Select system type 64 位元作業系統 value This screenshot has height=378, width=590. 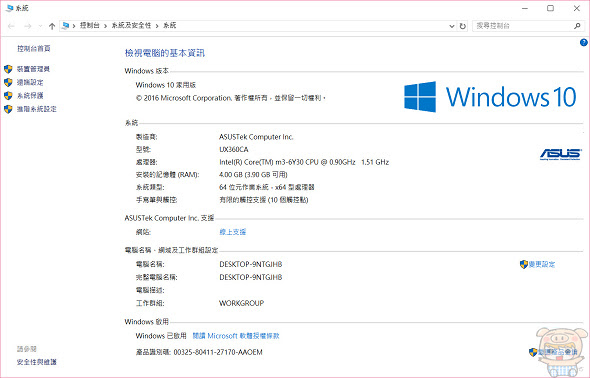(x=267, y=187)
